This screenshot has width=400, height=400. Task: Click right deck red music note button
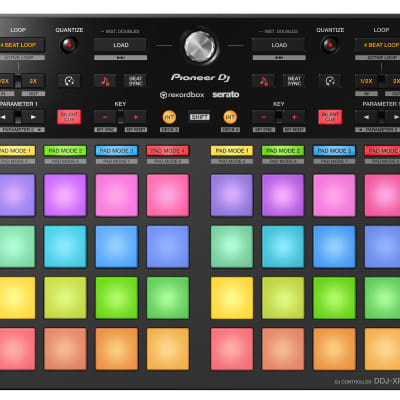(263, 81)
